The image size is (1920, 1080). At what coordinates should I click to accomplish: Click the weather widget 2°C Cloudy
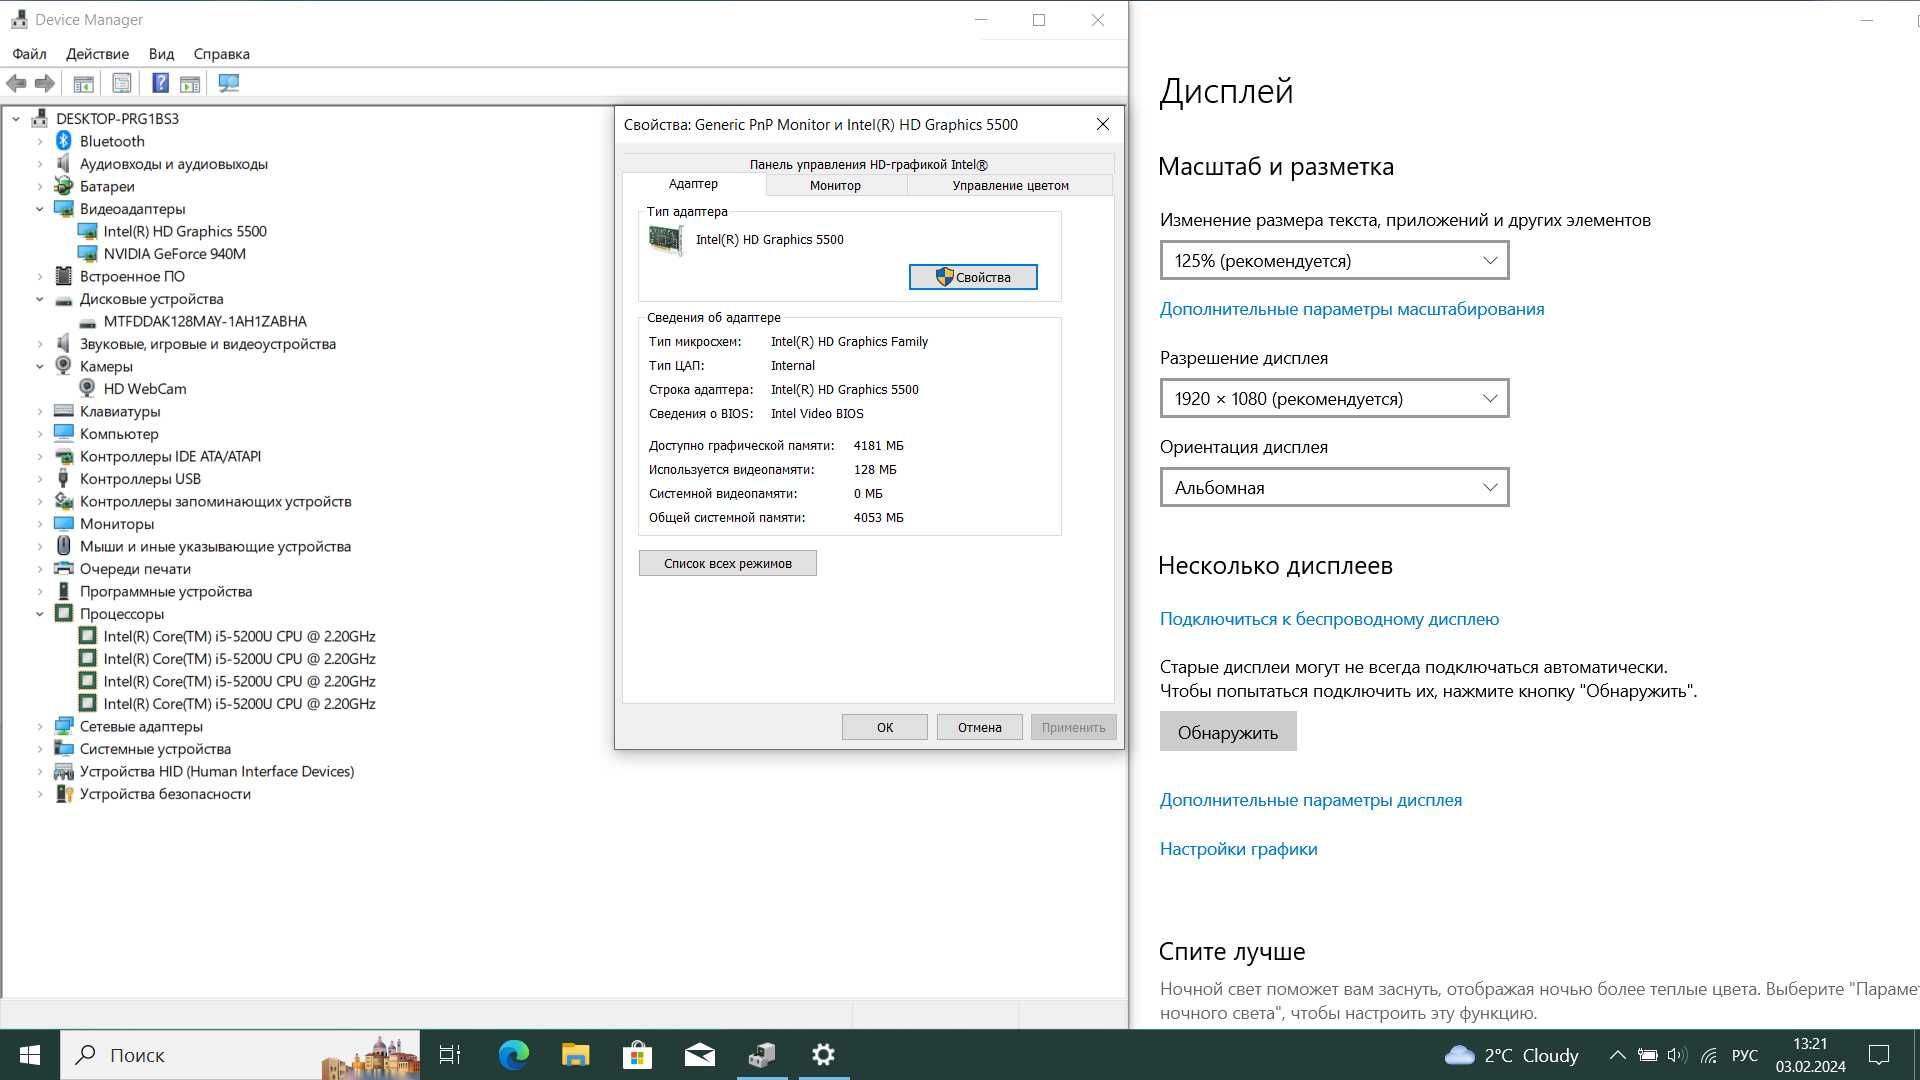1511,1055
